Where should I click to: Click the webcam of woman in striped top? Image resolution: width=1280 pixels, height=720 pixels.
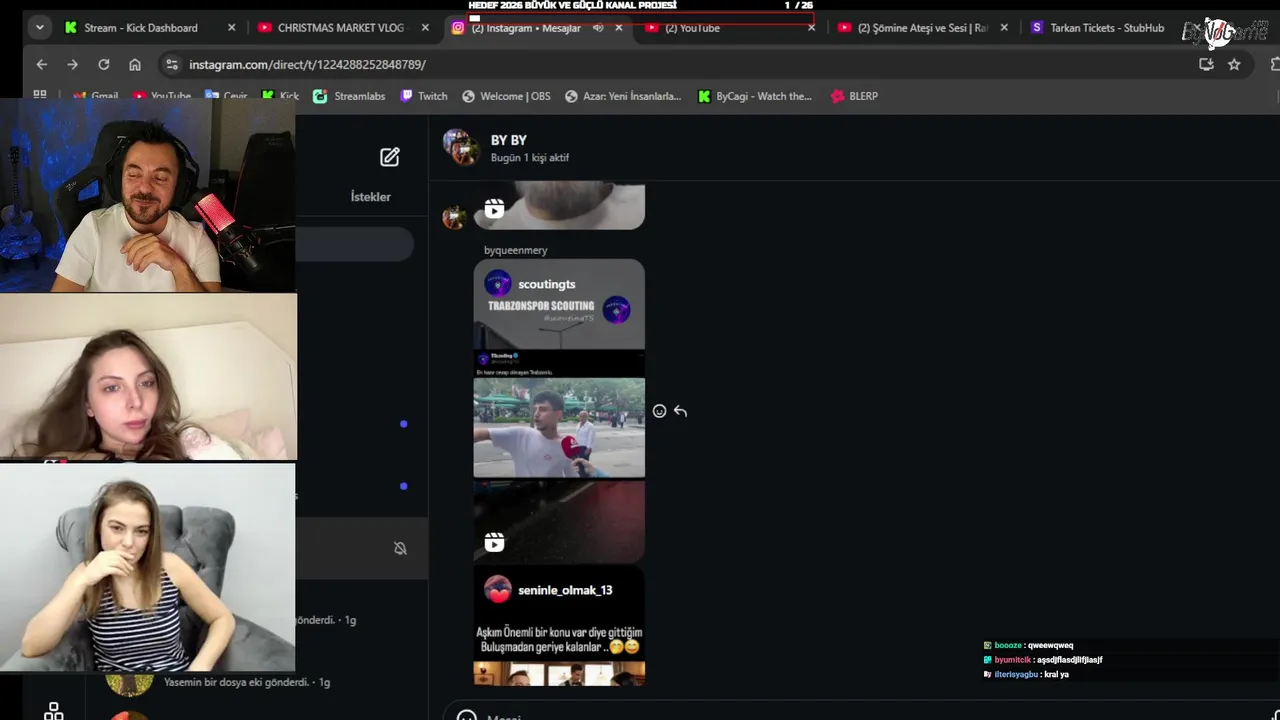click(x=148, y=567)
